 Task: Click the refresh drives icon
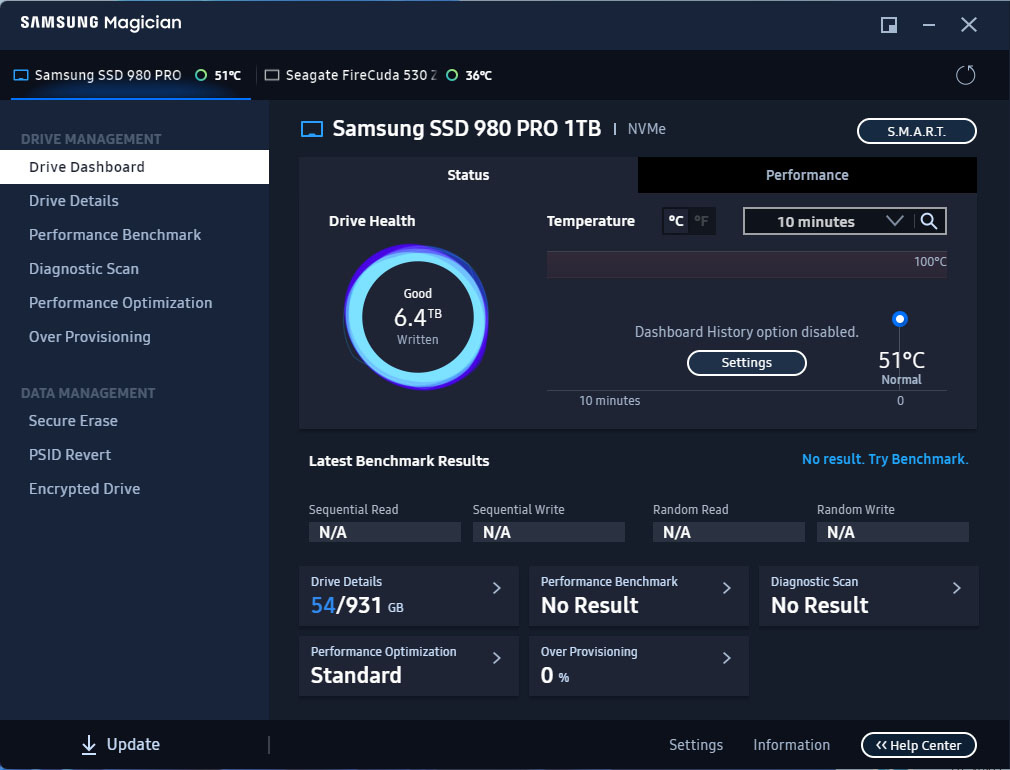965,75
